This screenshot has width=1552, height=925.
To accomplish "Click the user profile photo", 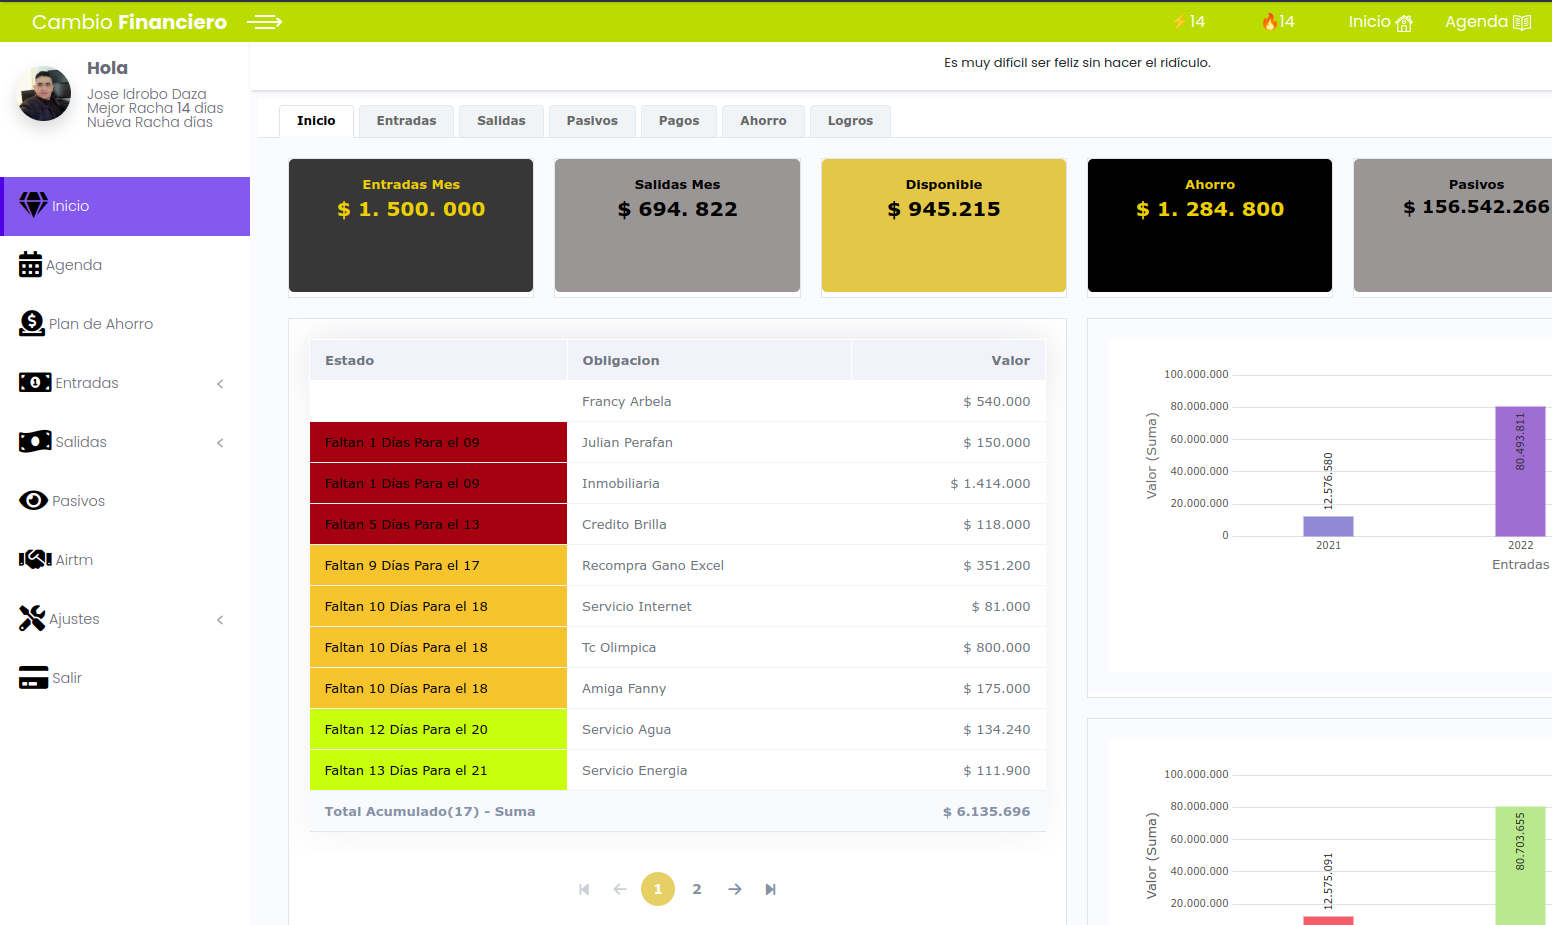I will 45,94.
